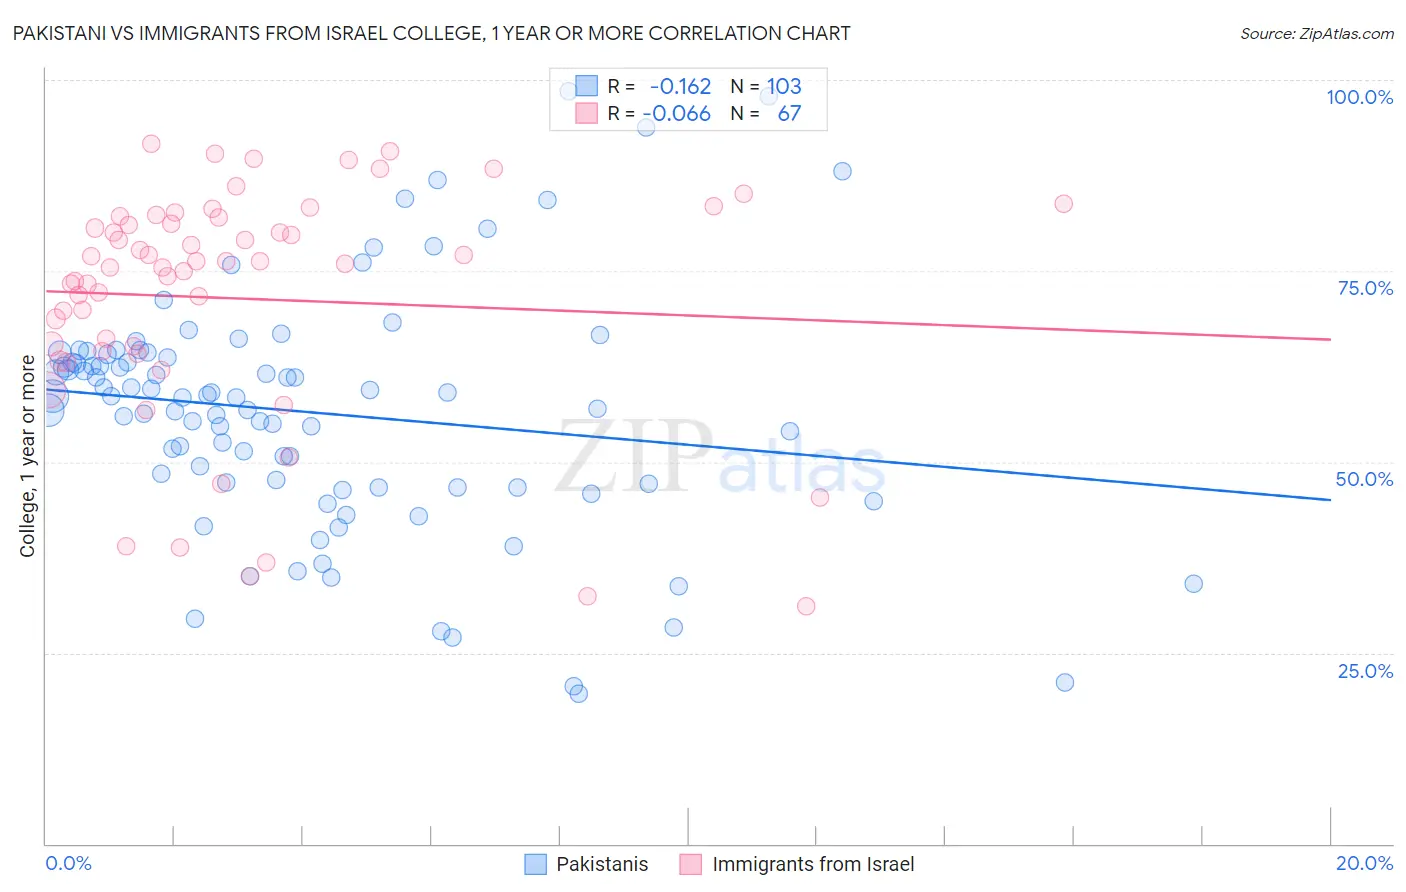The width and height of the screenshot is (1406, 892).
Task: Click the 100.0% y-axis label
Action: coord(1360,97)
